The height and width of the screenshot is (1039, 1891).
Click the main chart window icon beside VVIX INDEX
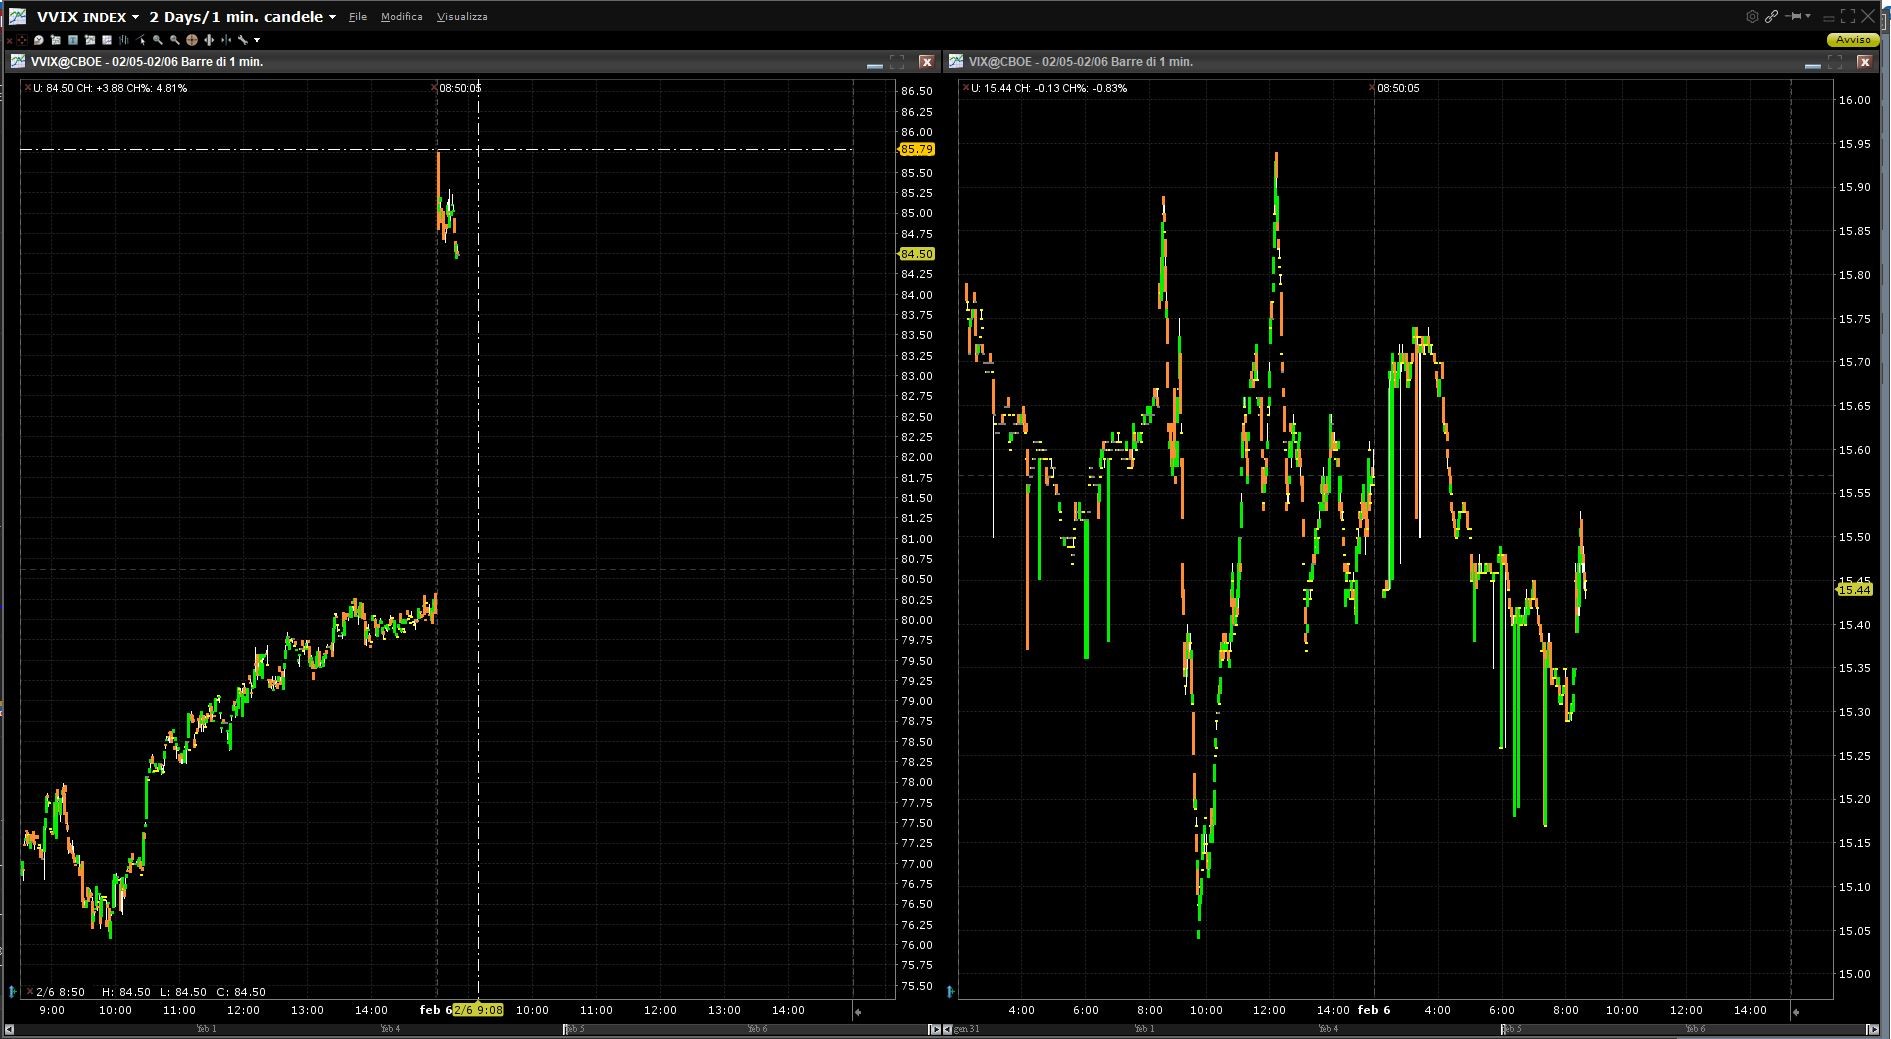coord(17,16)
